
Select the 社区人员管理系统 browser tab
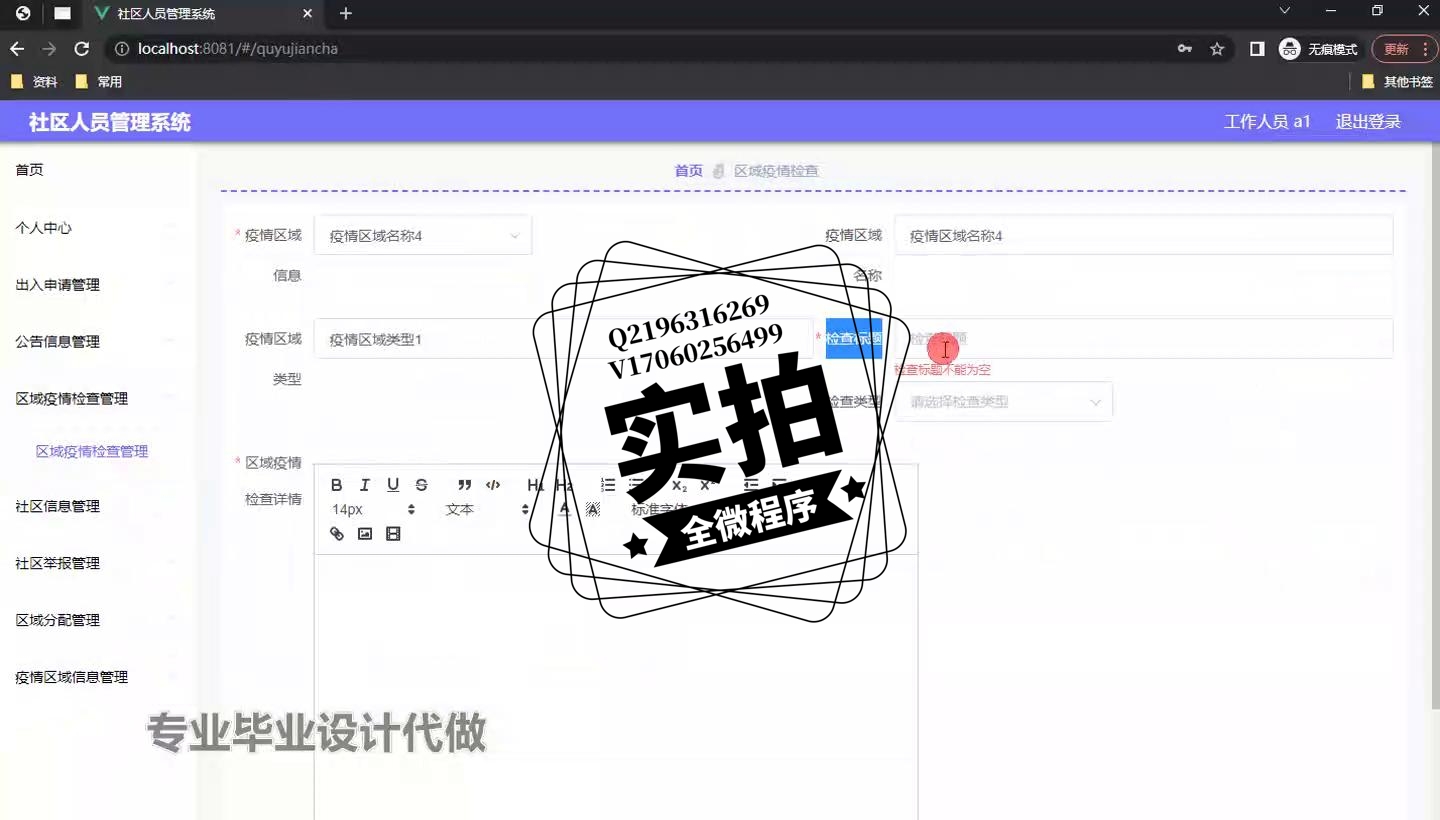(203, 14)
